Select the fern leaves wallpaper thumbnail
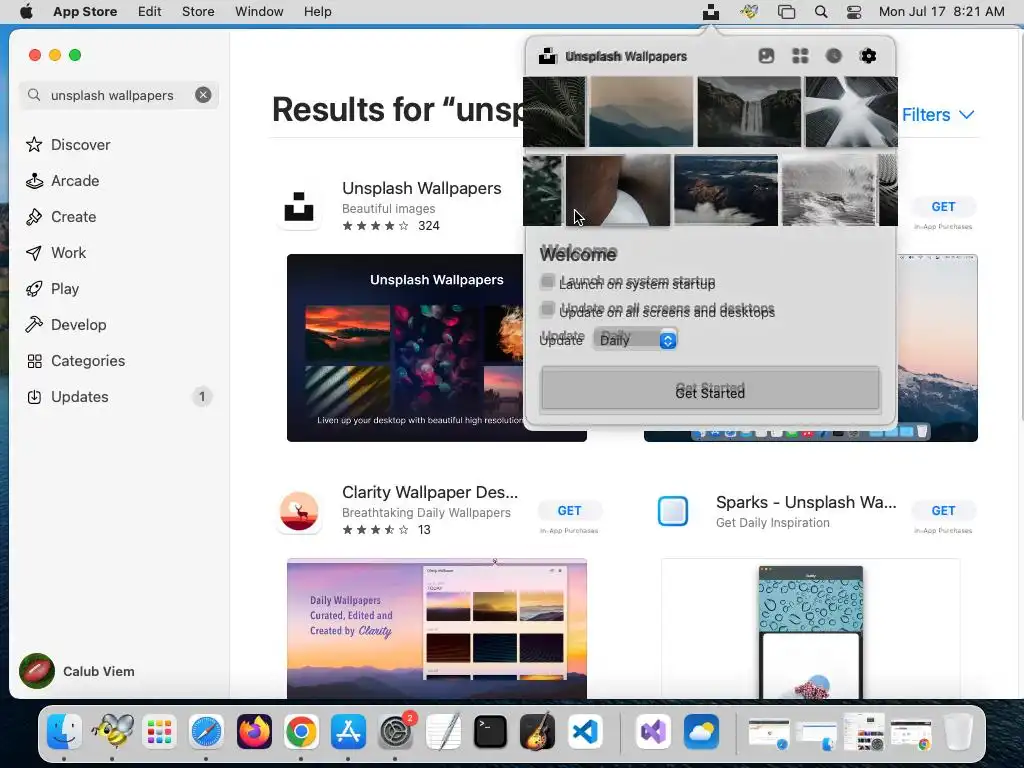The image size is (1024, 768). pos(554,112)
